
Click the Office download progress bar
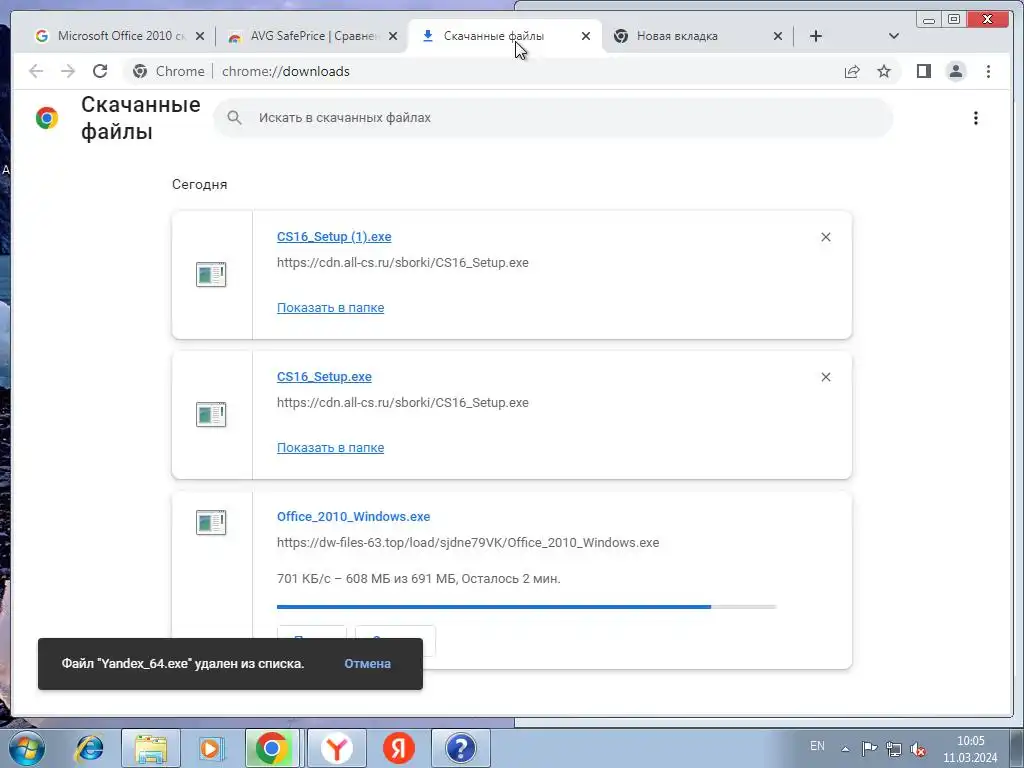526,607
